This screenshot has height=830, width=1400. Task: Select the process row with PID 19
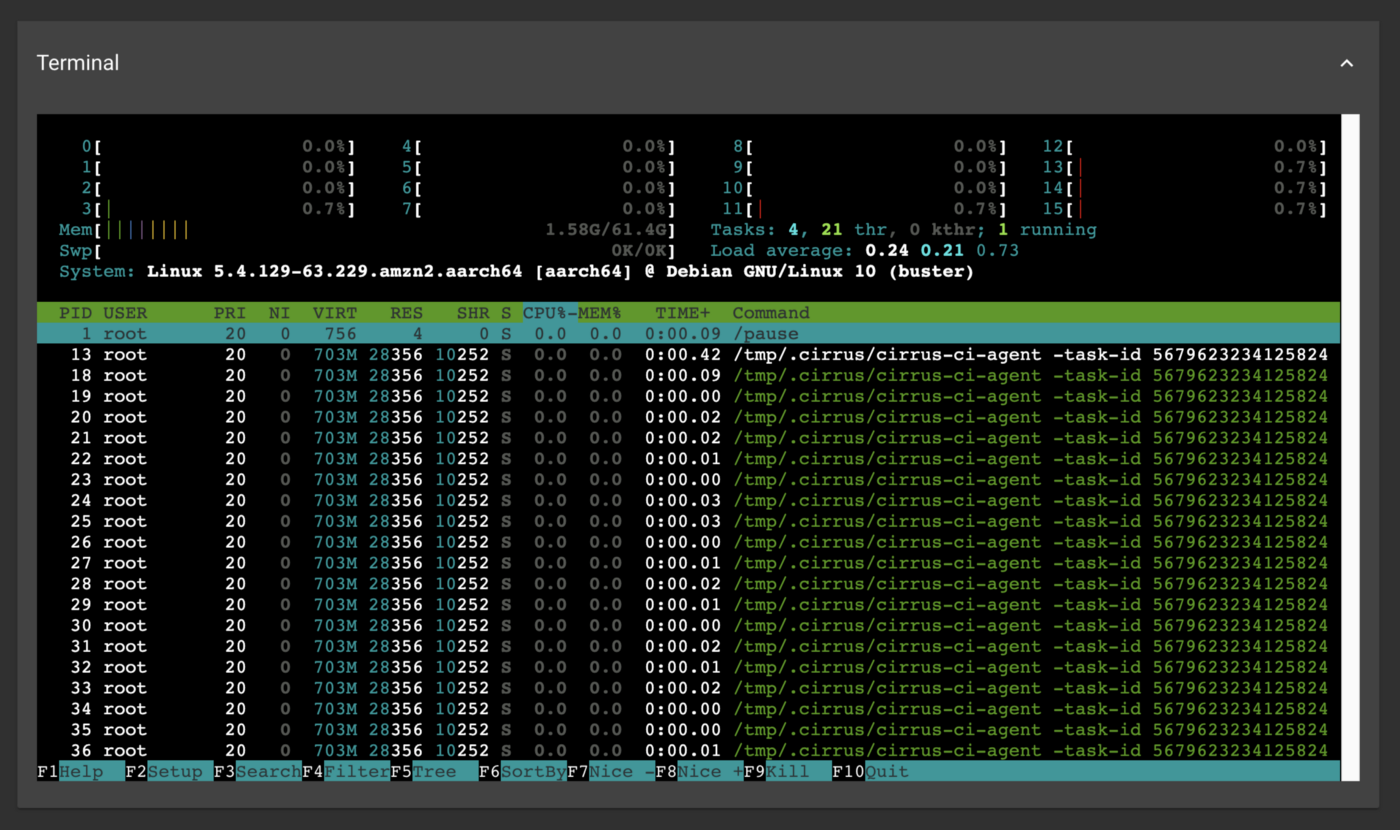point(688,396)
